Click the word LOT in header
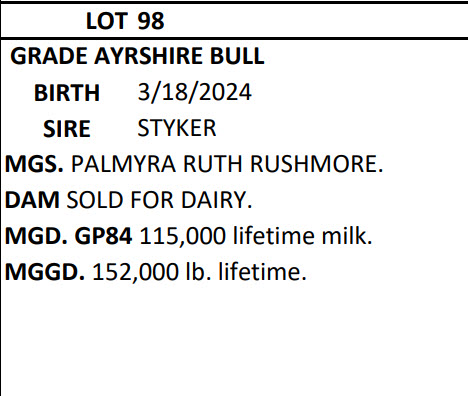 tap(107, 21)
